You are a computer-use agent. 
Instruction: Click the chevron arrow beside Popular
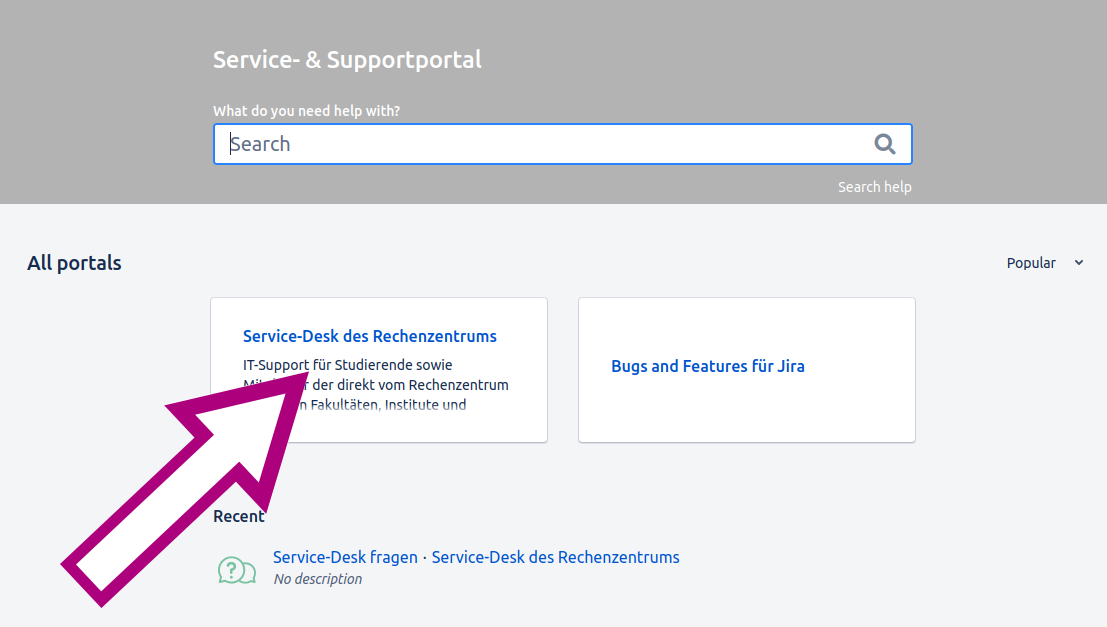click(x=1079, y=263)
